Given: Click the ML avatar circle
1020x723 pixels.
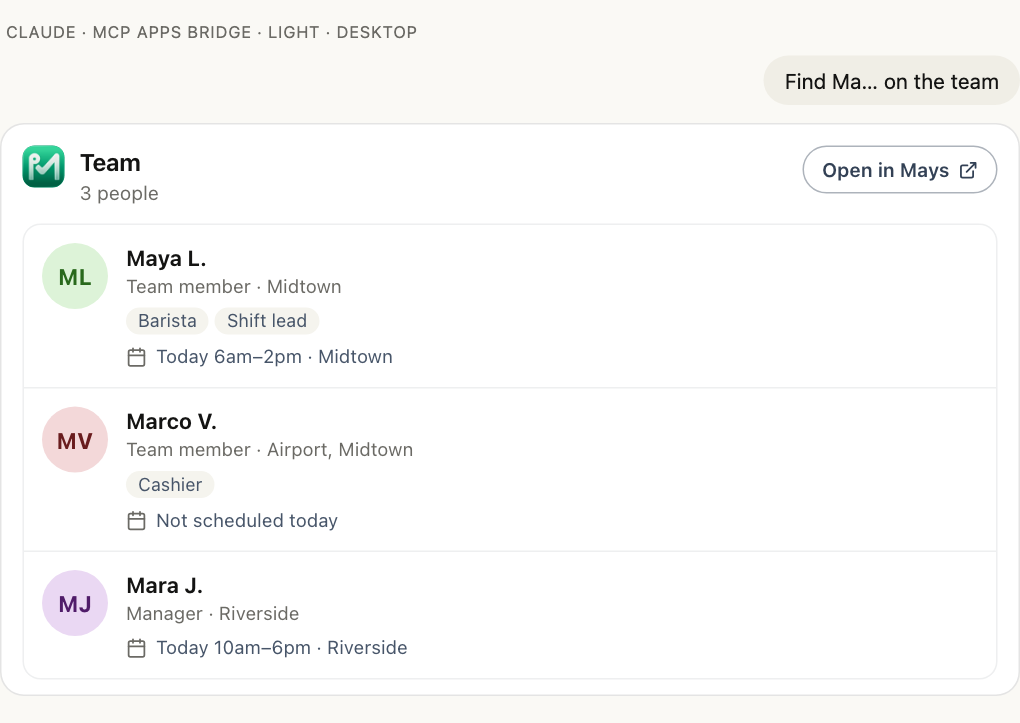Looking at the screenshot, I should [75, 277].
